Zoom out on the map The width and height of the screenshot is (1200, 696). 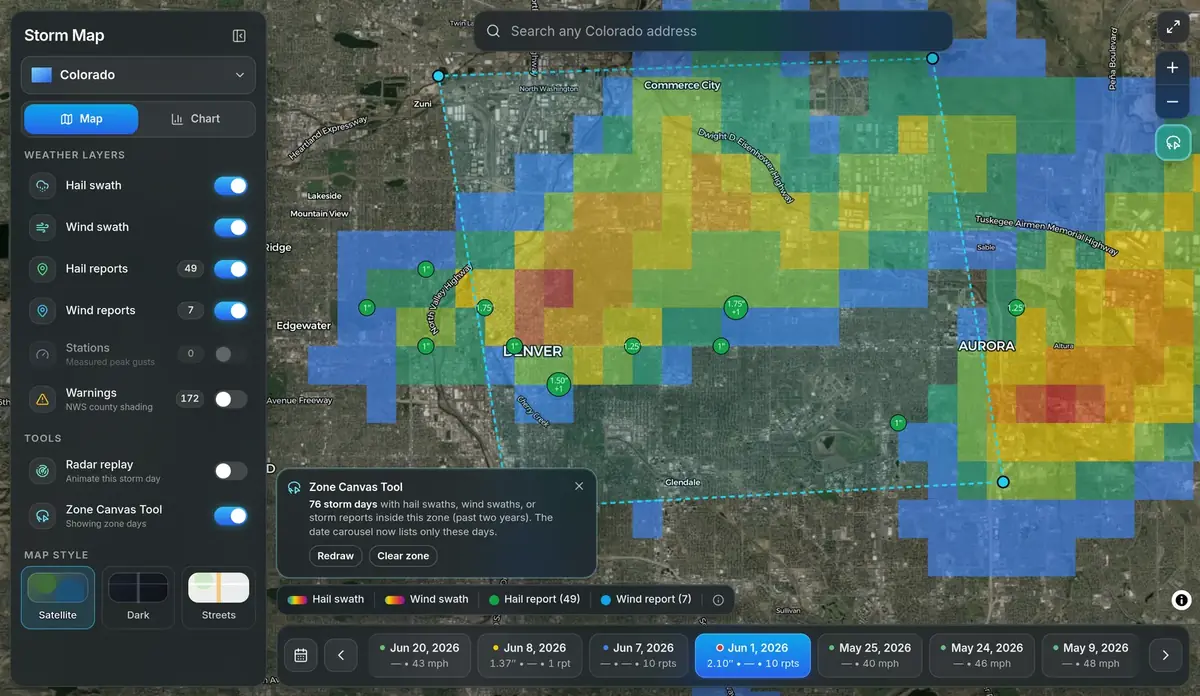[x=1172, y=101]
